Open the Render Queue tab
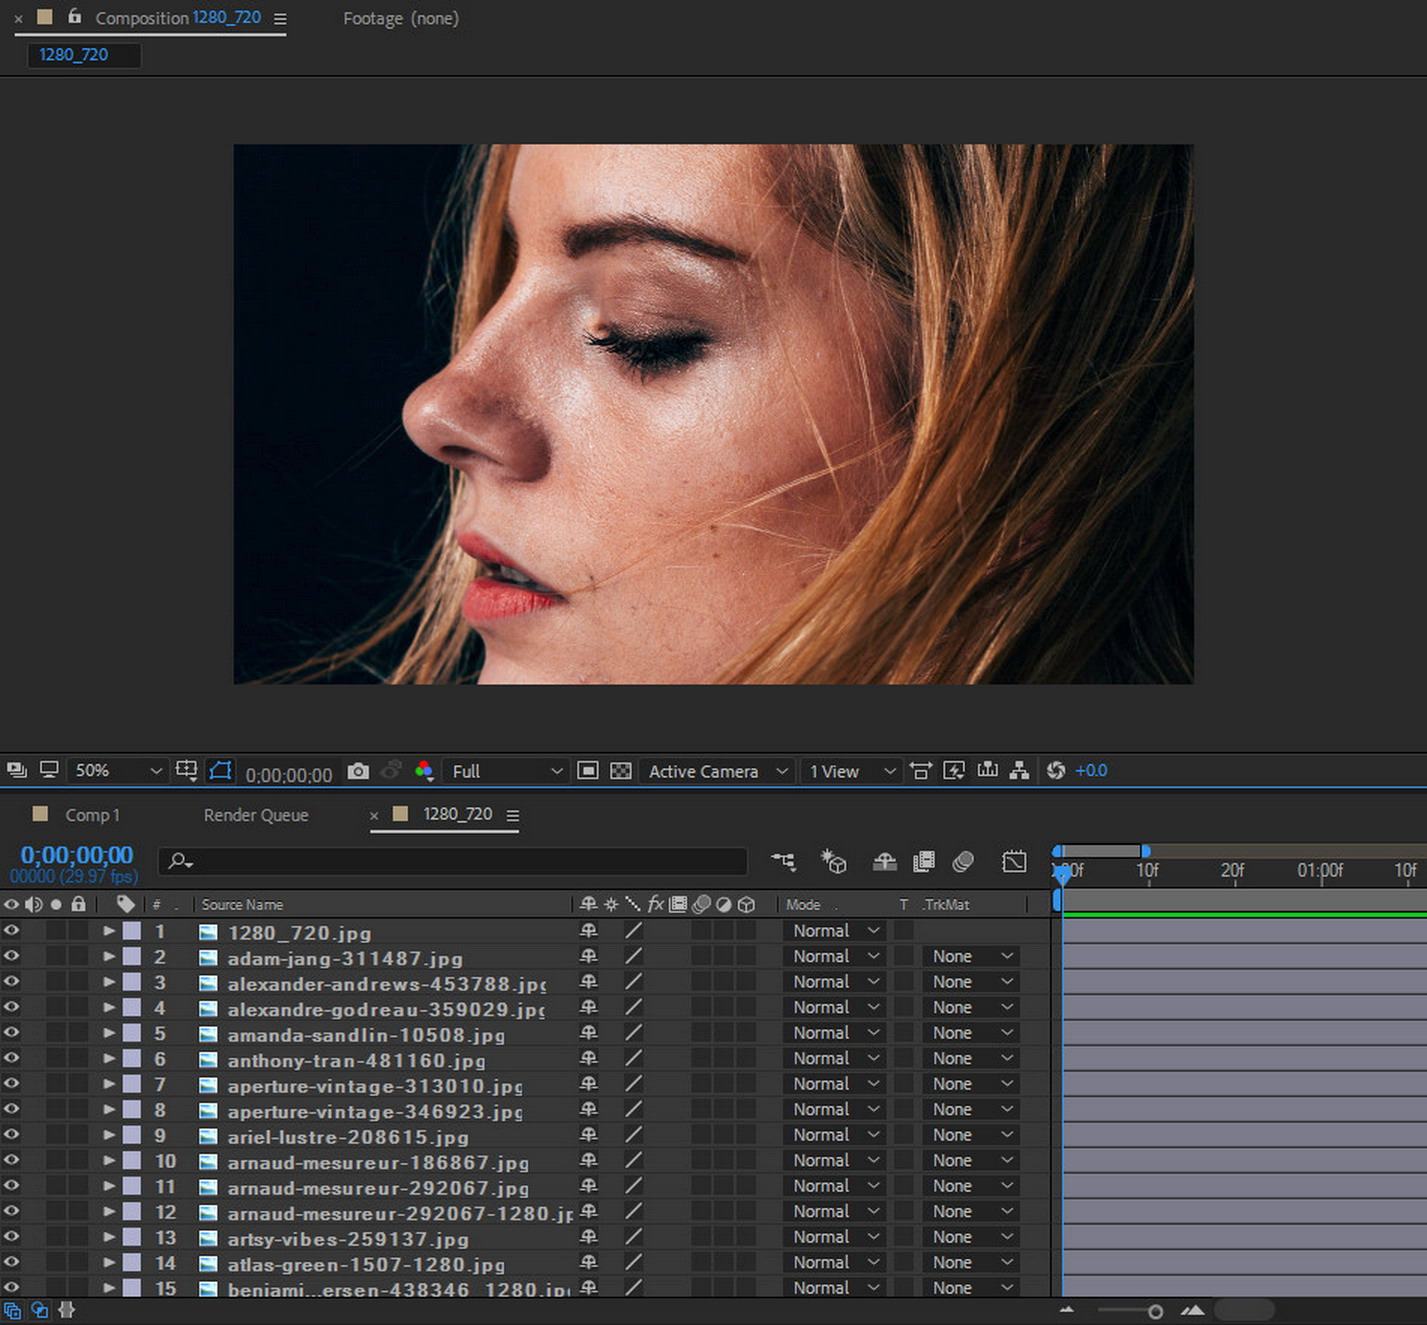The width and height of the screenshot is (1427, 1325). pos(256,815)
